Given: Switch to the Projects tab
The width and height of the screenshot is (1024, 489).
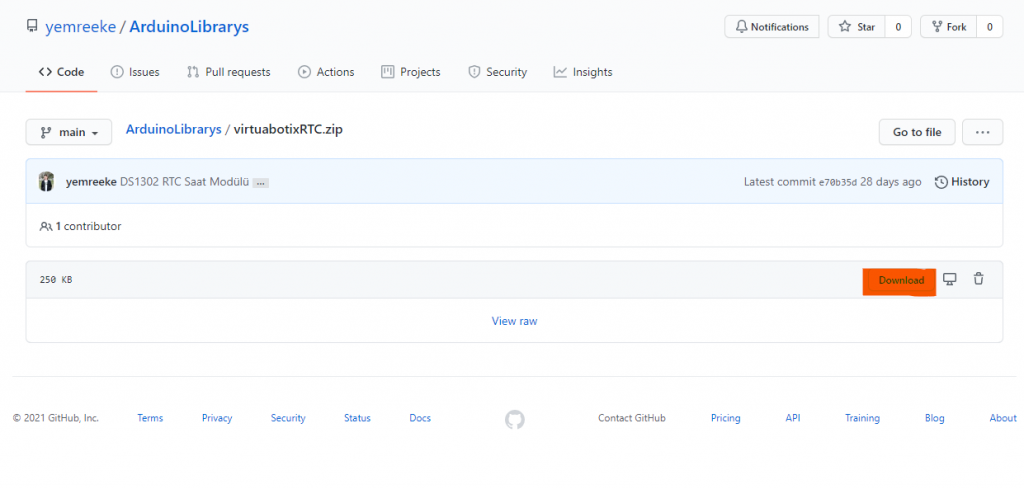Looking at the screenshot, I should click(x=411, y=72).
